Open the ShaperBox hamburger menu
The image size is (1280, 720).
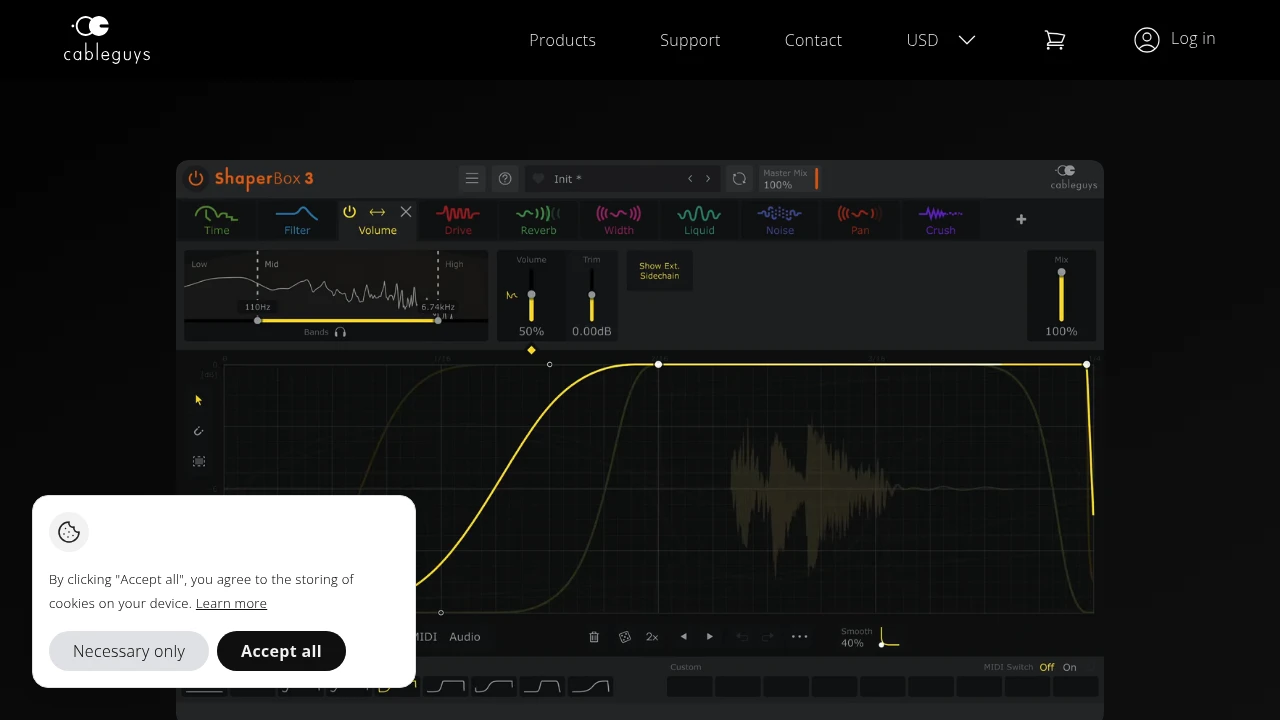pyautogui.click(x=472, y=178)
